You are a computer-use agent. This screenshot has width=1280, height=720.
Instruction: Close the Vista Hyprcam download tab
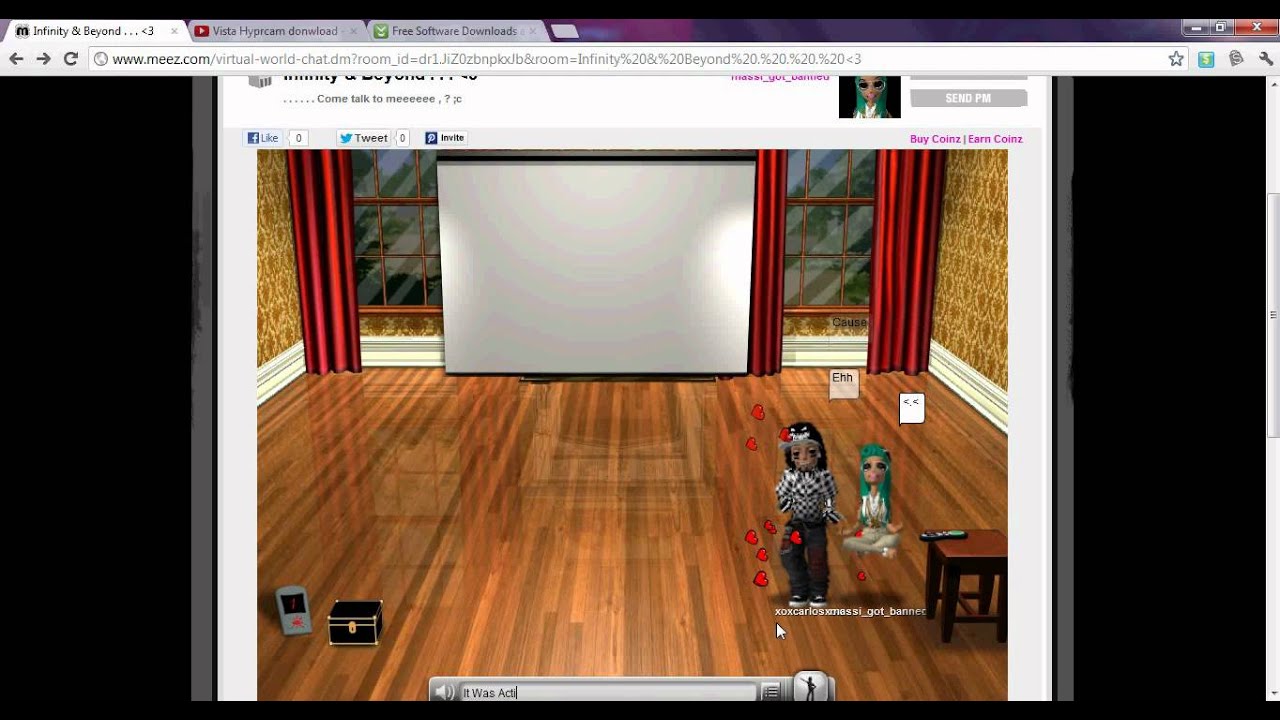coord(353,31)
